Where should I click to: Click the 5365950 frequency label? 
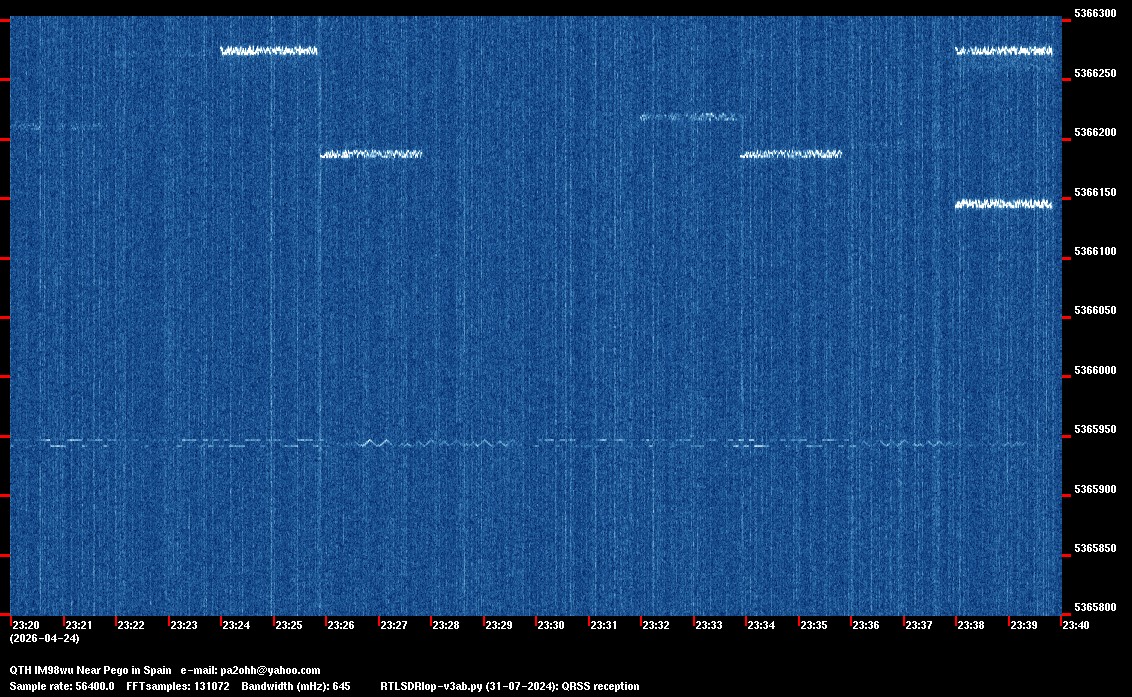click(1094, 430)
